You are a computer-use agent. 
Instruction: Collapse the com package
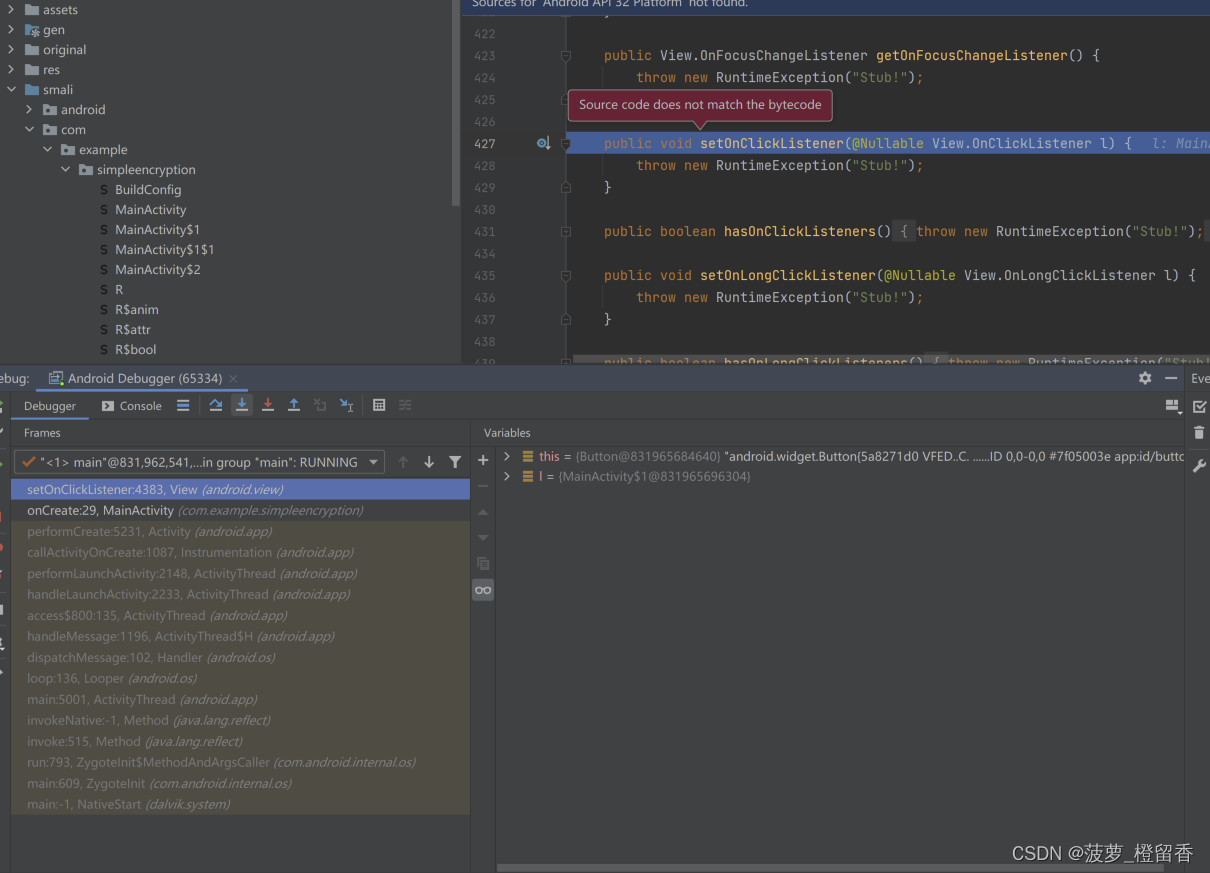(29, 130)
